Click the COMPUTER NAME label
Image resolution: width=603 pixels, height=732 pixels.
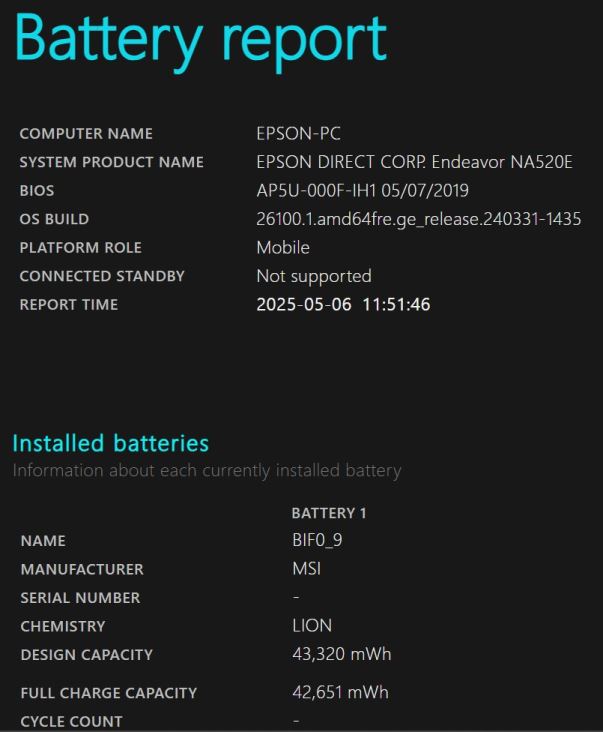pos(86,134)
